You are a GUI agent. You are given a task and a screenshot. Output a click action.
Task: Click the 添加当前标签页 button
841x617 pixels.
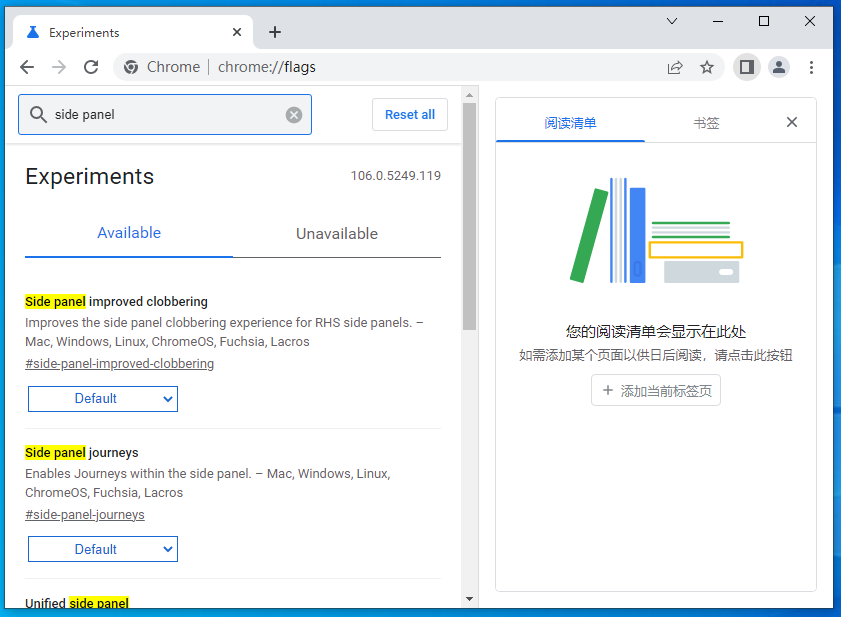pyautogui.click(x=655, y=390)
